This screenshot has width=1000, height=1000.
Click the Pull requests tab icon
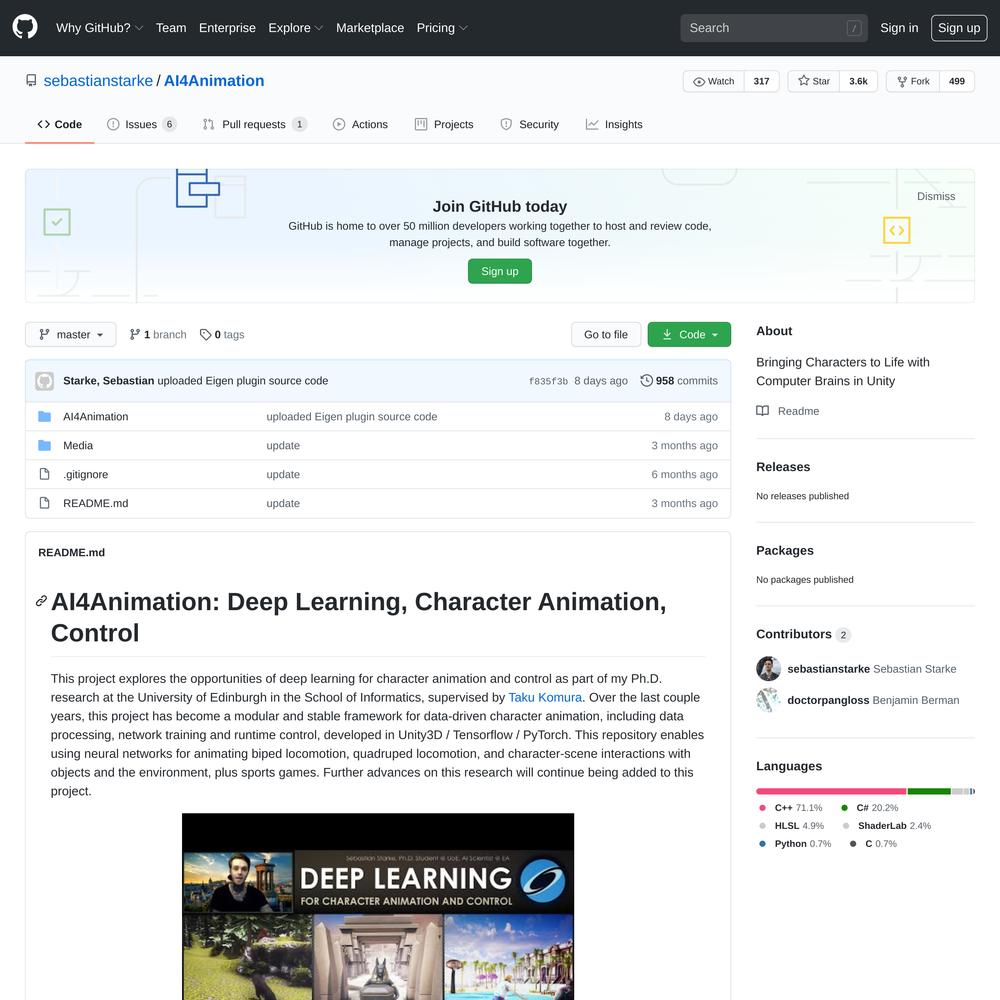[x=209, y=124]
